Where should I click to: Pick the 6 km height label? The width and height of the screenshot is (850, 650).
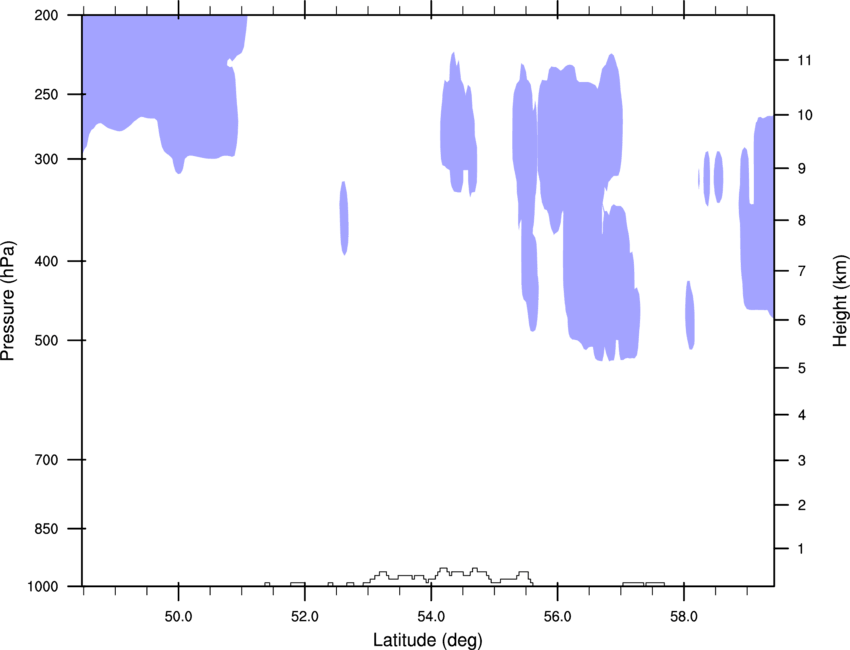[801, 320]
